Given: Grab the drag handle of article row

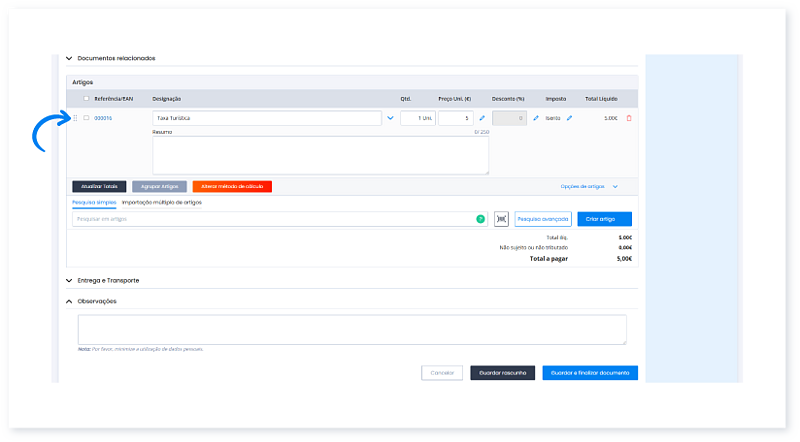Looking at the screenshot, I should point(75,118).
